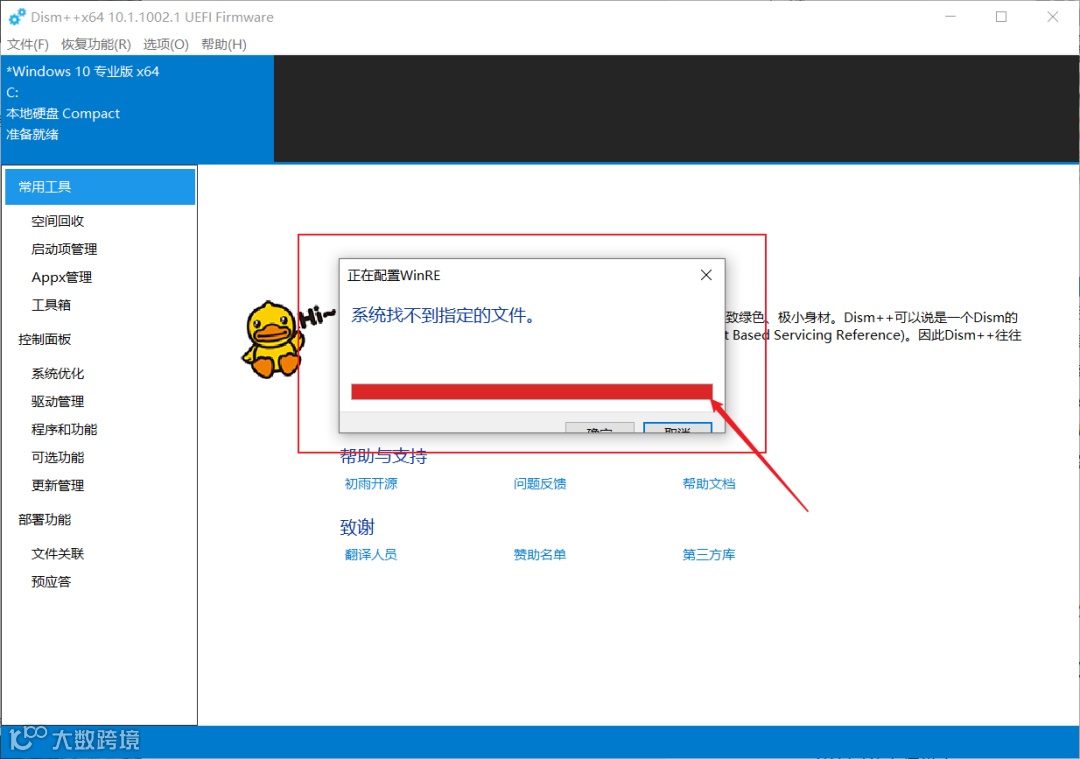The width and height of the screenshot is (1080, 759).
Task: Open the 帮助文档 link
Action: point(709,484)
